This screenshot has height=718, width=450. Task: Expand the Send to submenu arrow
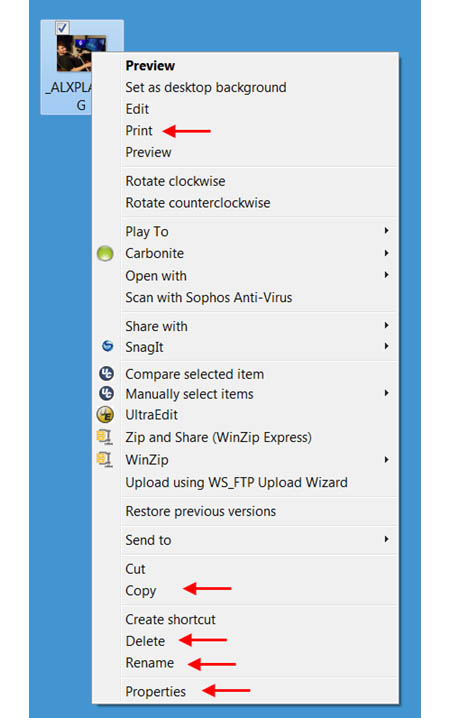[x=386, y=539]
